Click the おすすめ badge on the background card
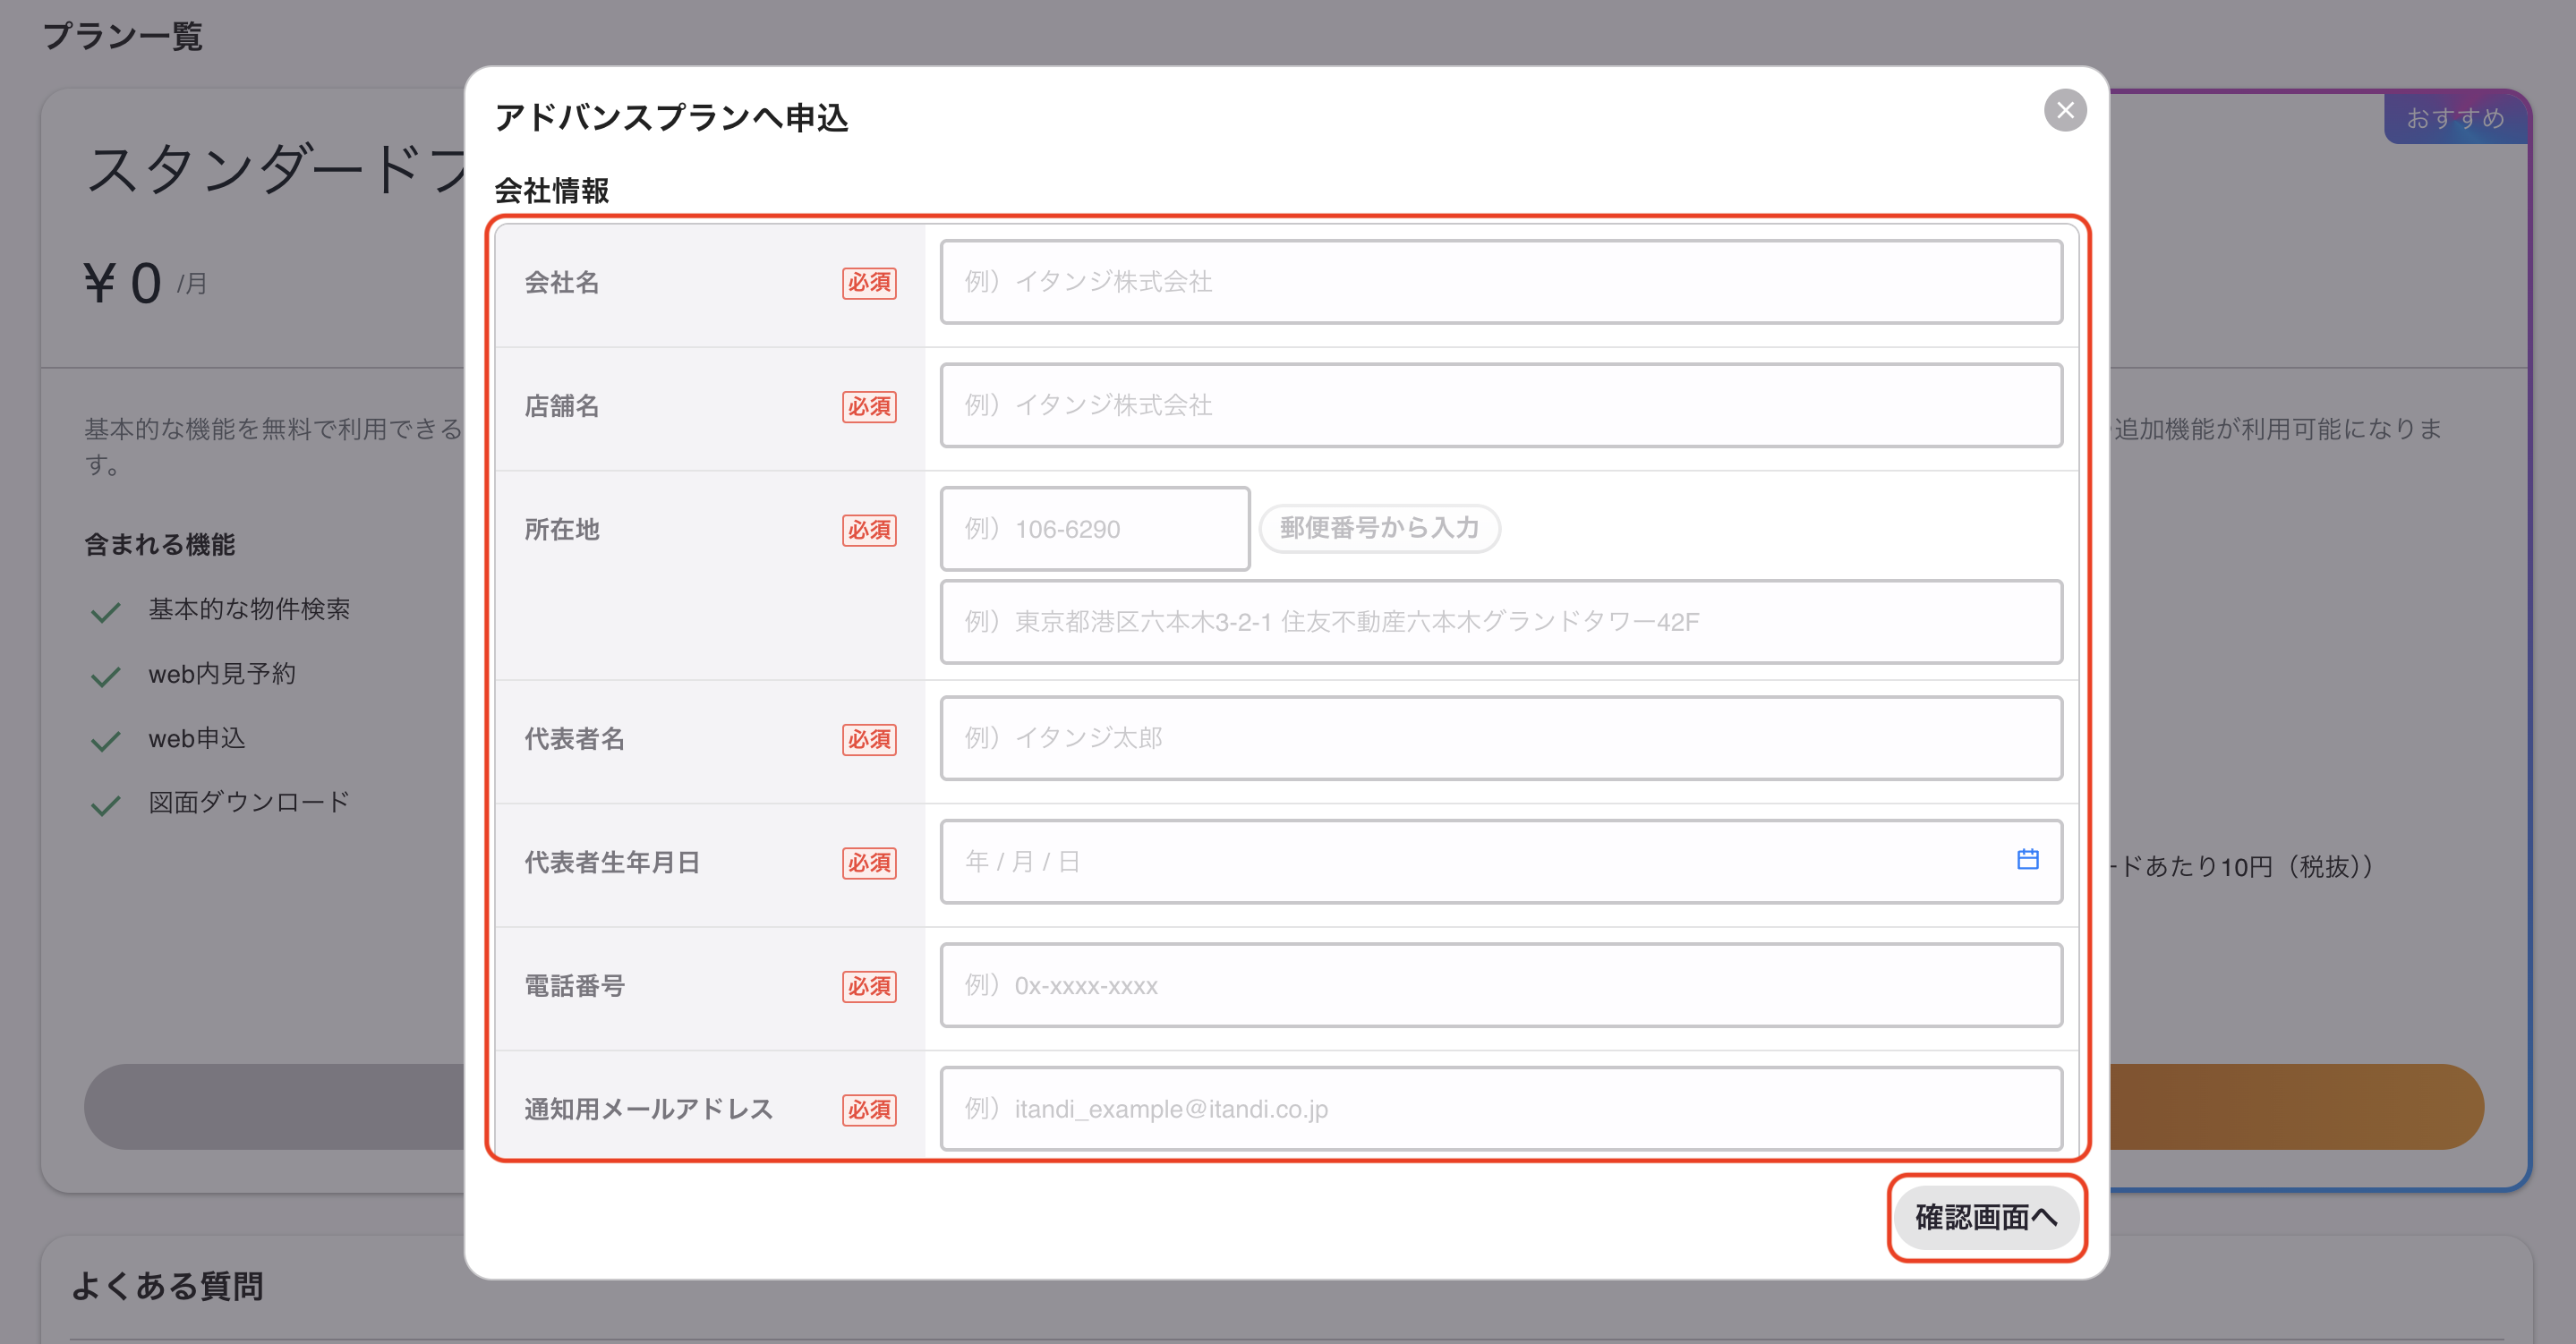This screenshot has width=2576, height=1344. pyautogui.click(x=2455, y=118)
